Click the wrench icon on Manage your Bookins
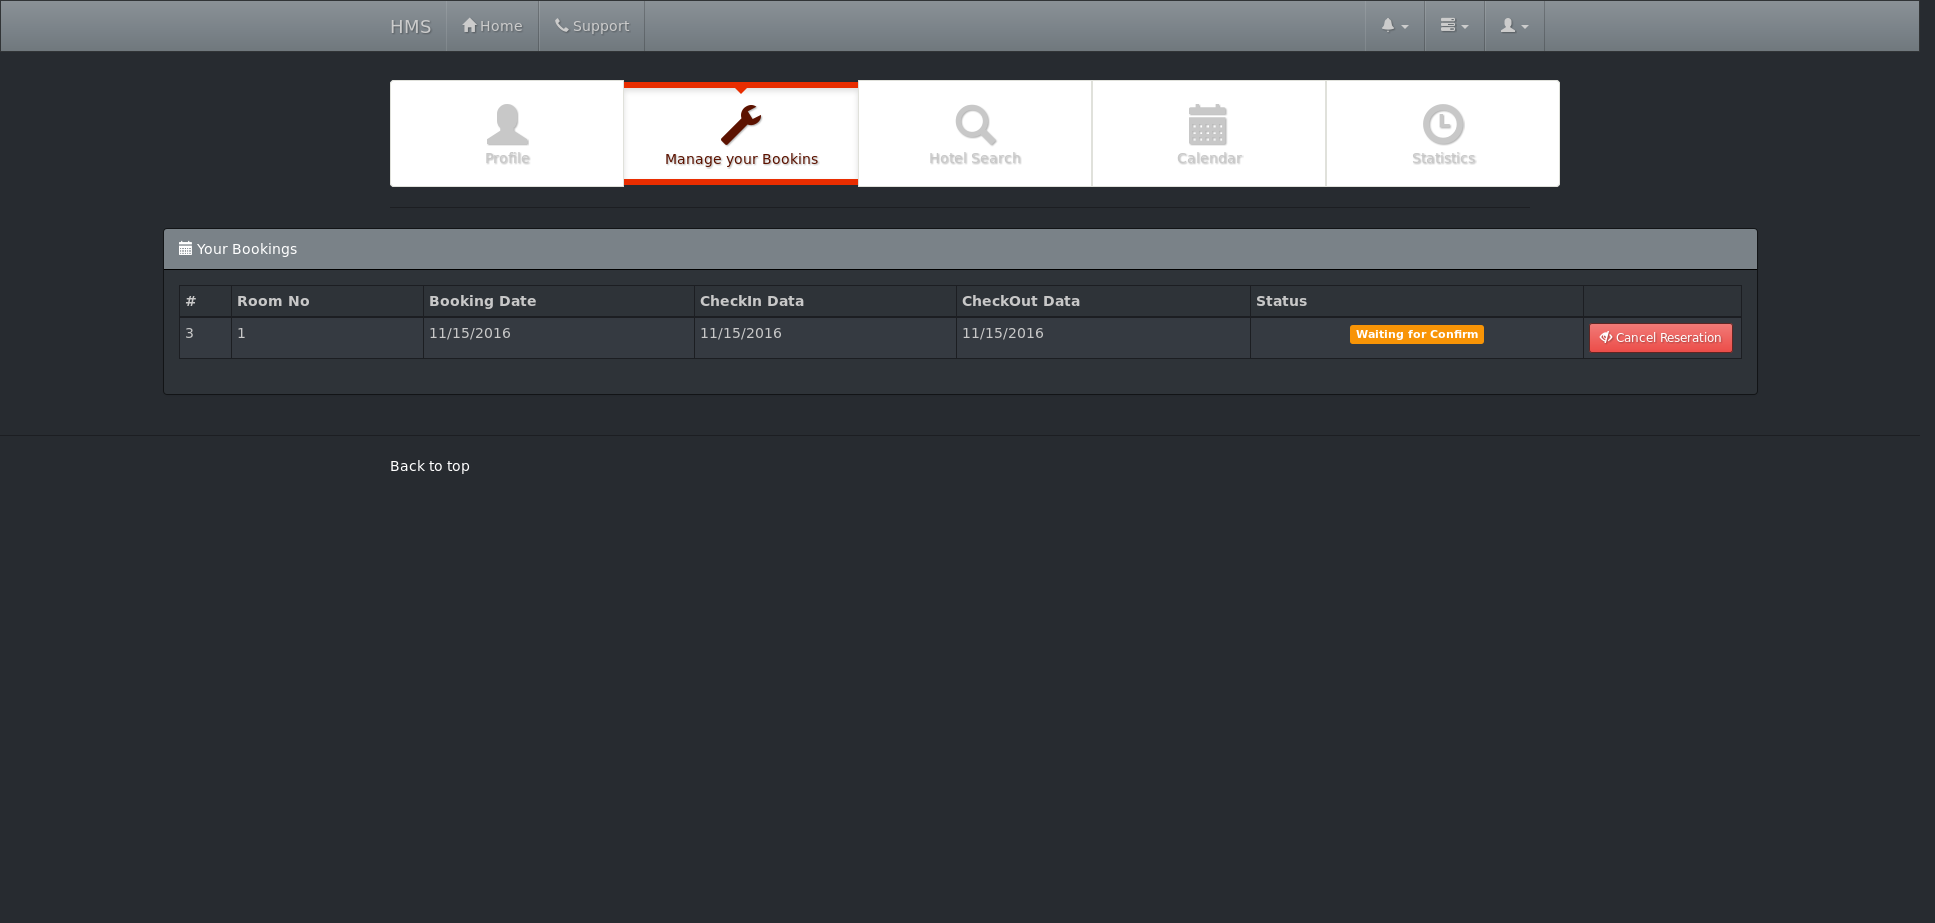 [x=741, y=125]
